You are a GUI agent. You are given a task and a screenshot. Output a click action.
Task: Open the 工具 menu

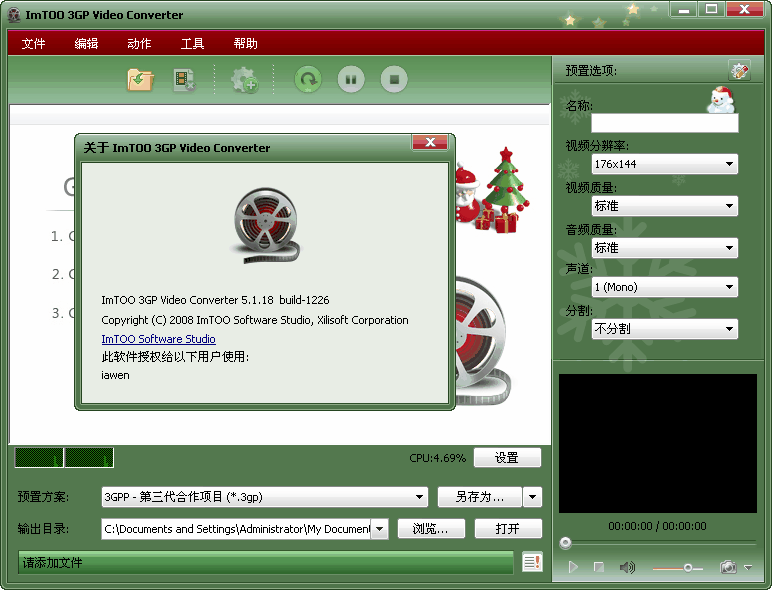click(x=192, y=43)
